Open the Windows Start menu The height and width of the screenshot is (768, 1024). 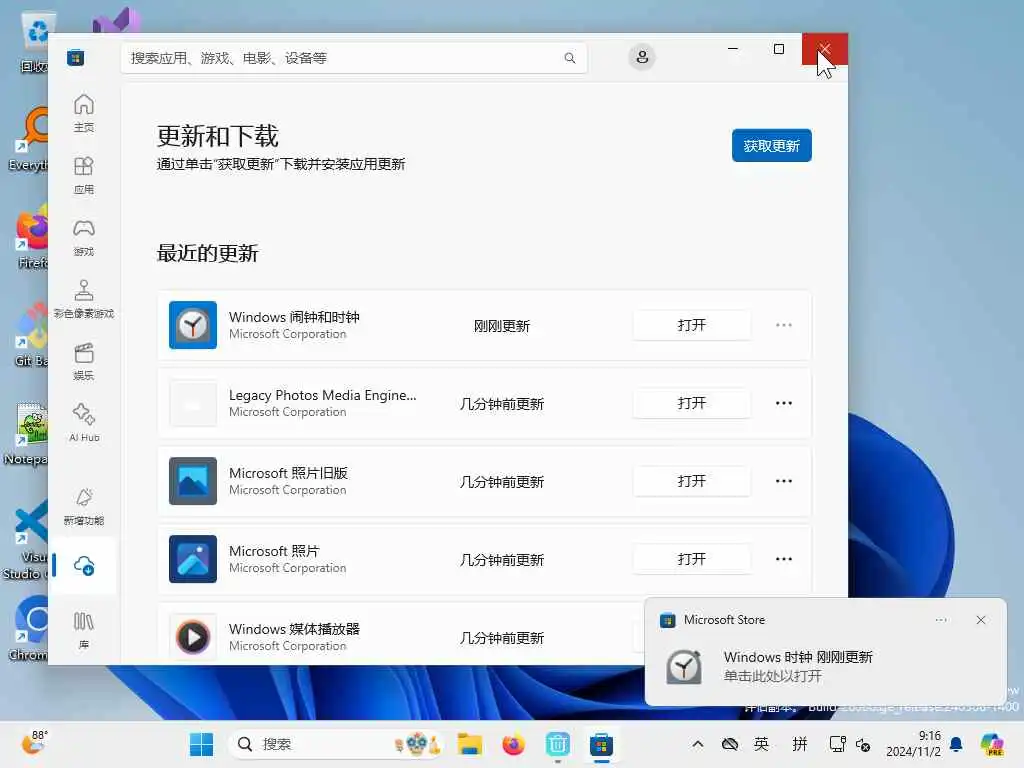201,744
